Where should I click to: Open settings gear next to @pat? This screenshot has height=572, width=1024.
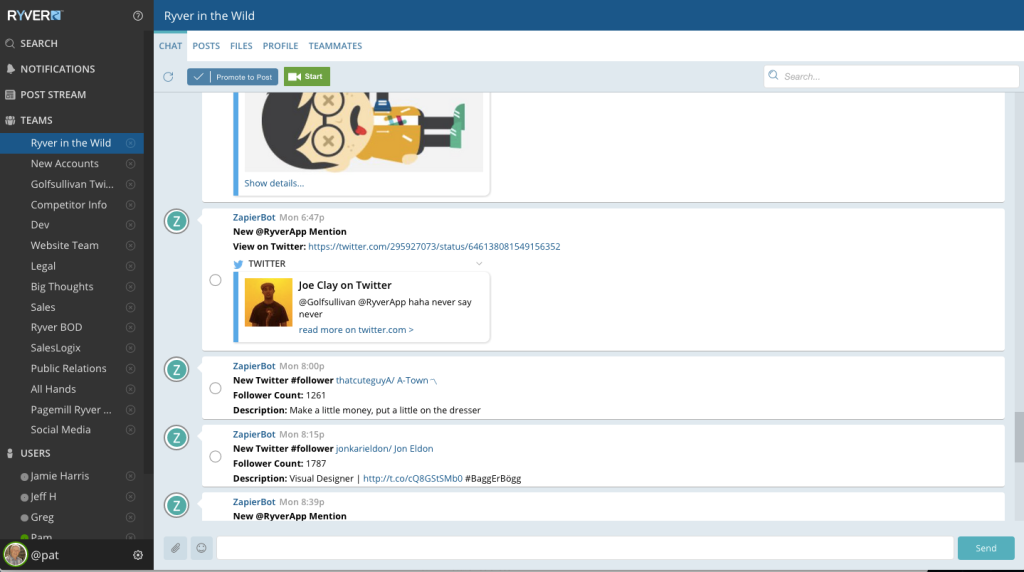138,555
